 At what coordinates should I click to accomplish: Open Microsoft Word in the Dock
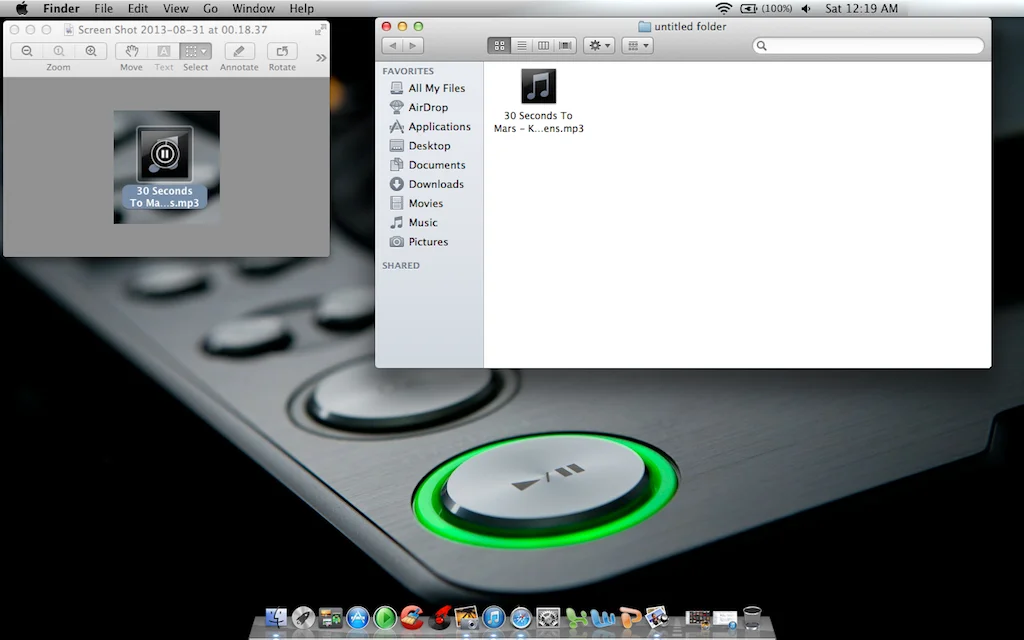coord(603,617)
